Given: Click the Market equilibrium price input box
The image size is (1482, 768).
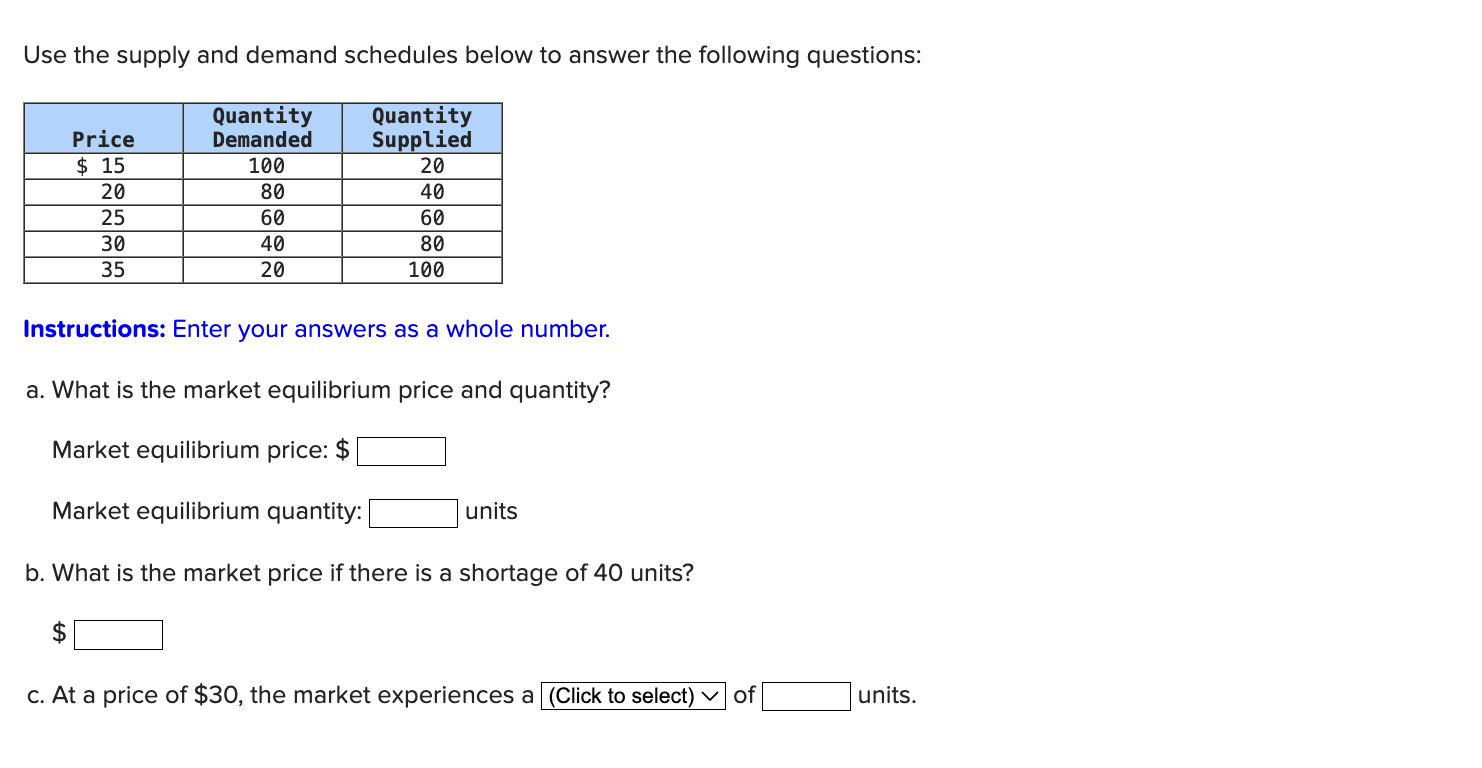Looking at the screenshot, I should [400, 450].
